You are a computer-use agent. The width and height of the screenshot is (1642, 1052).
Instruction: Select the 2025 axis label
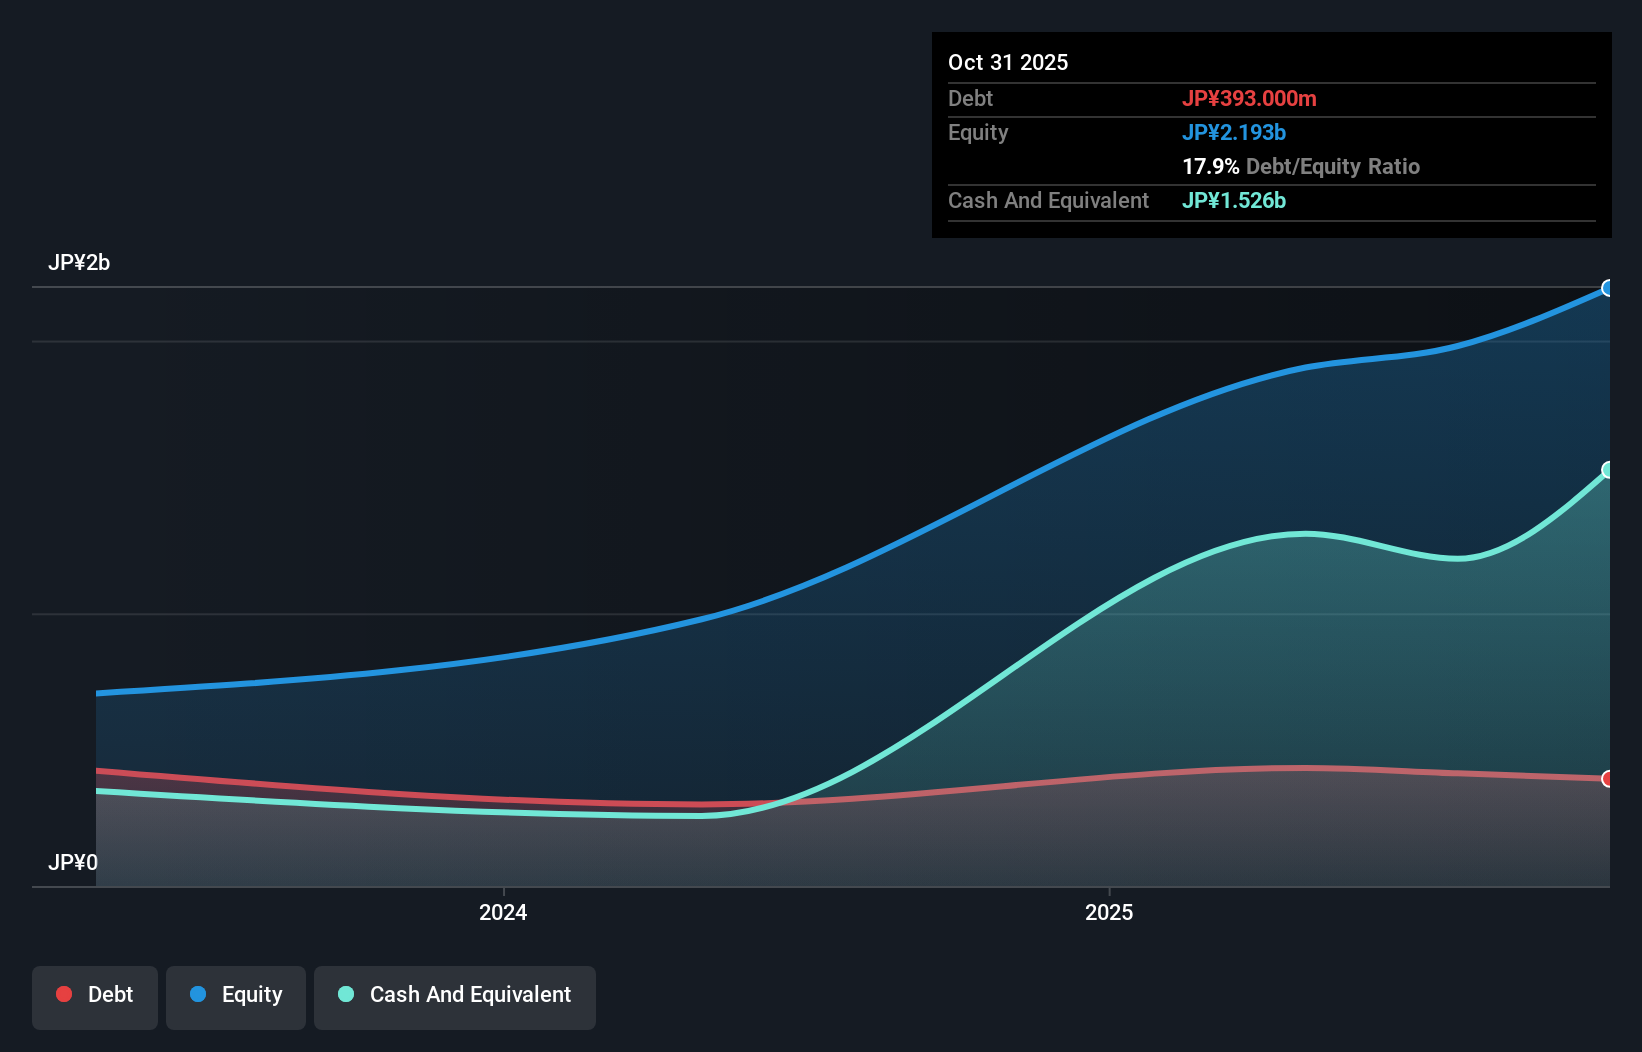[x=1109, y=912]
